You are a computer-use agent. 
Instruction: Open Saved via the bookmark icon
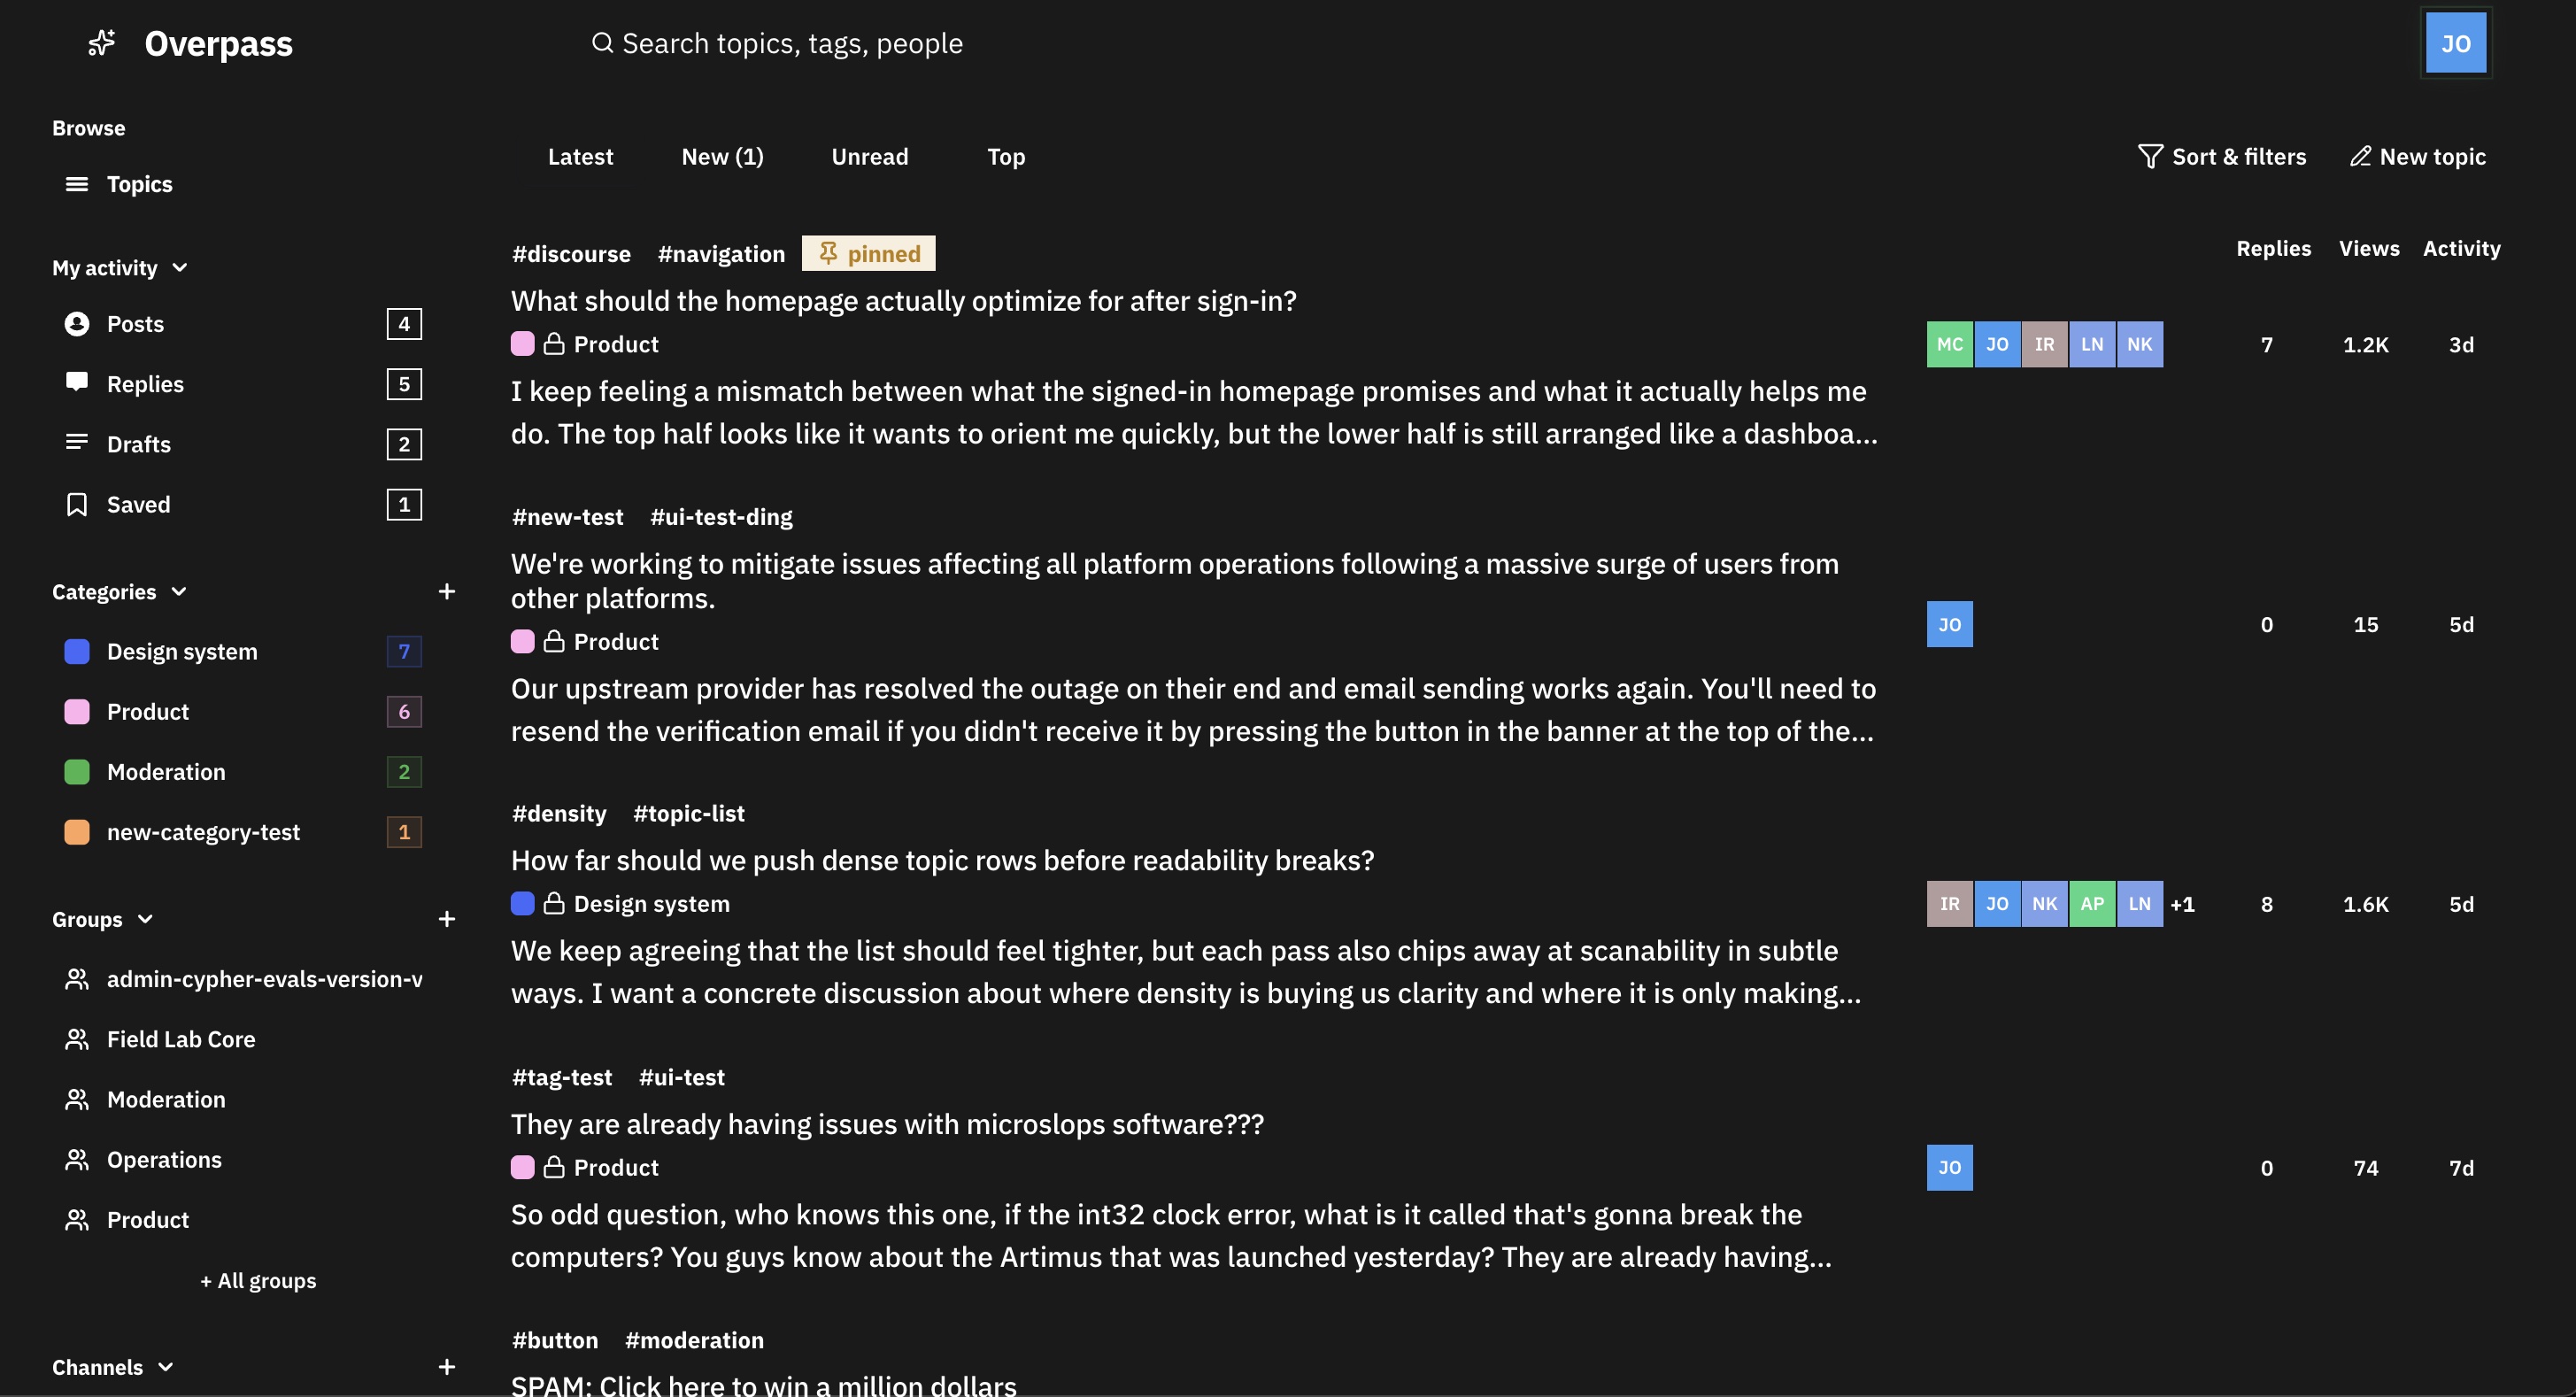tap(77, 505)
